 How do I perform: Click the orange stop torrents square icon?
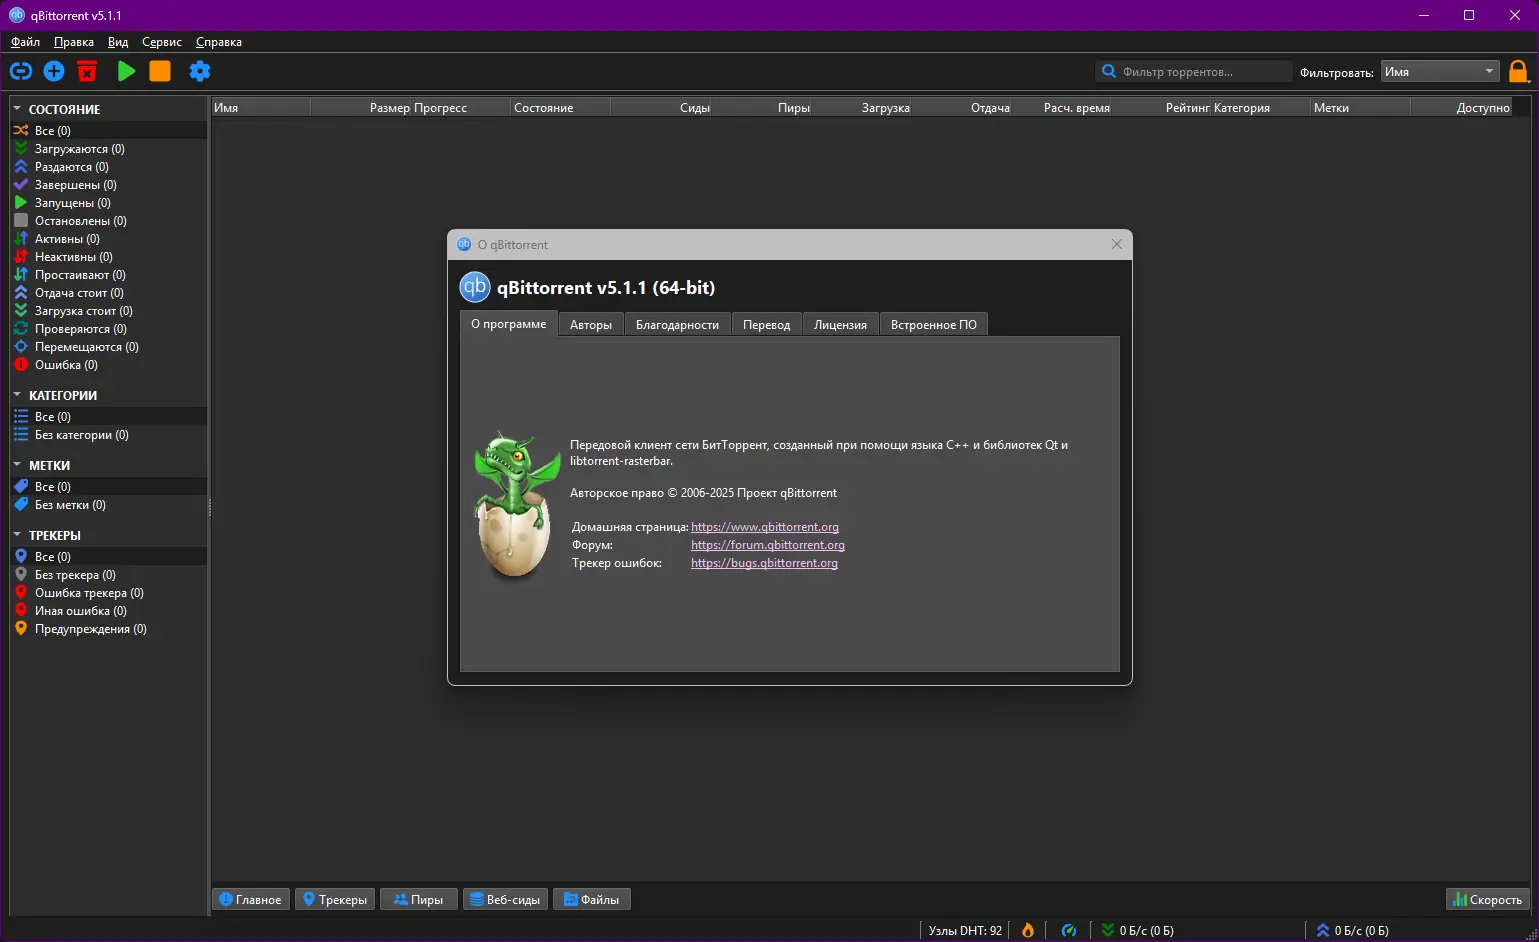coord(160,71)
